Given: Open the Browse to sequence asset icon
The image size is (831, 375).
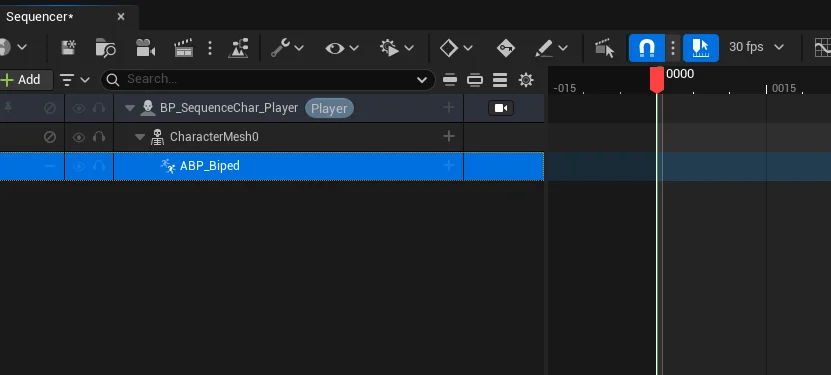Looking at the screenshot, I should 106,48.
